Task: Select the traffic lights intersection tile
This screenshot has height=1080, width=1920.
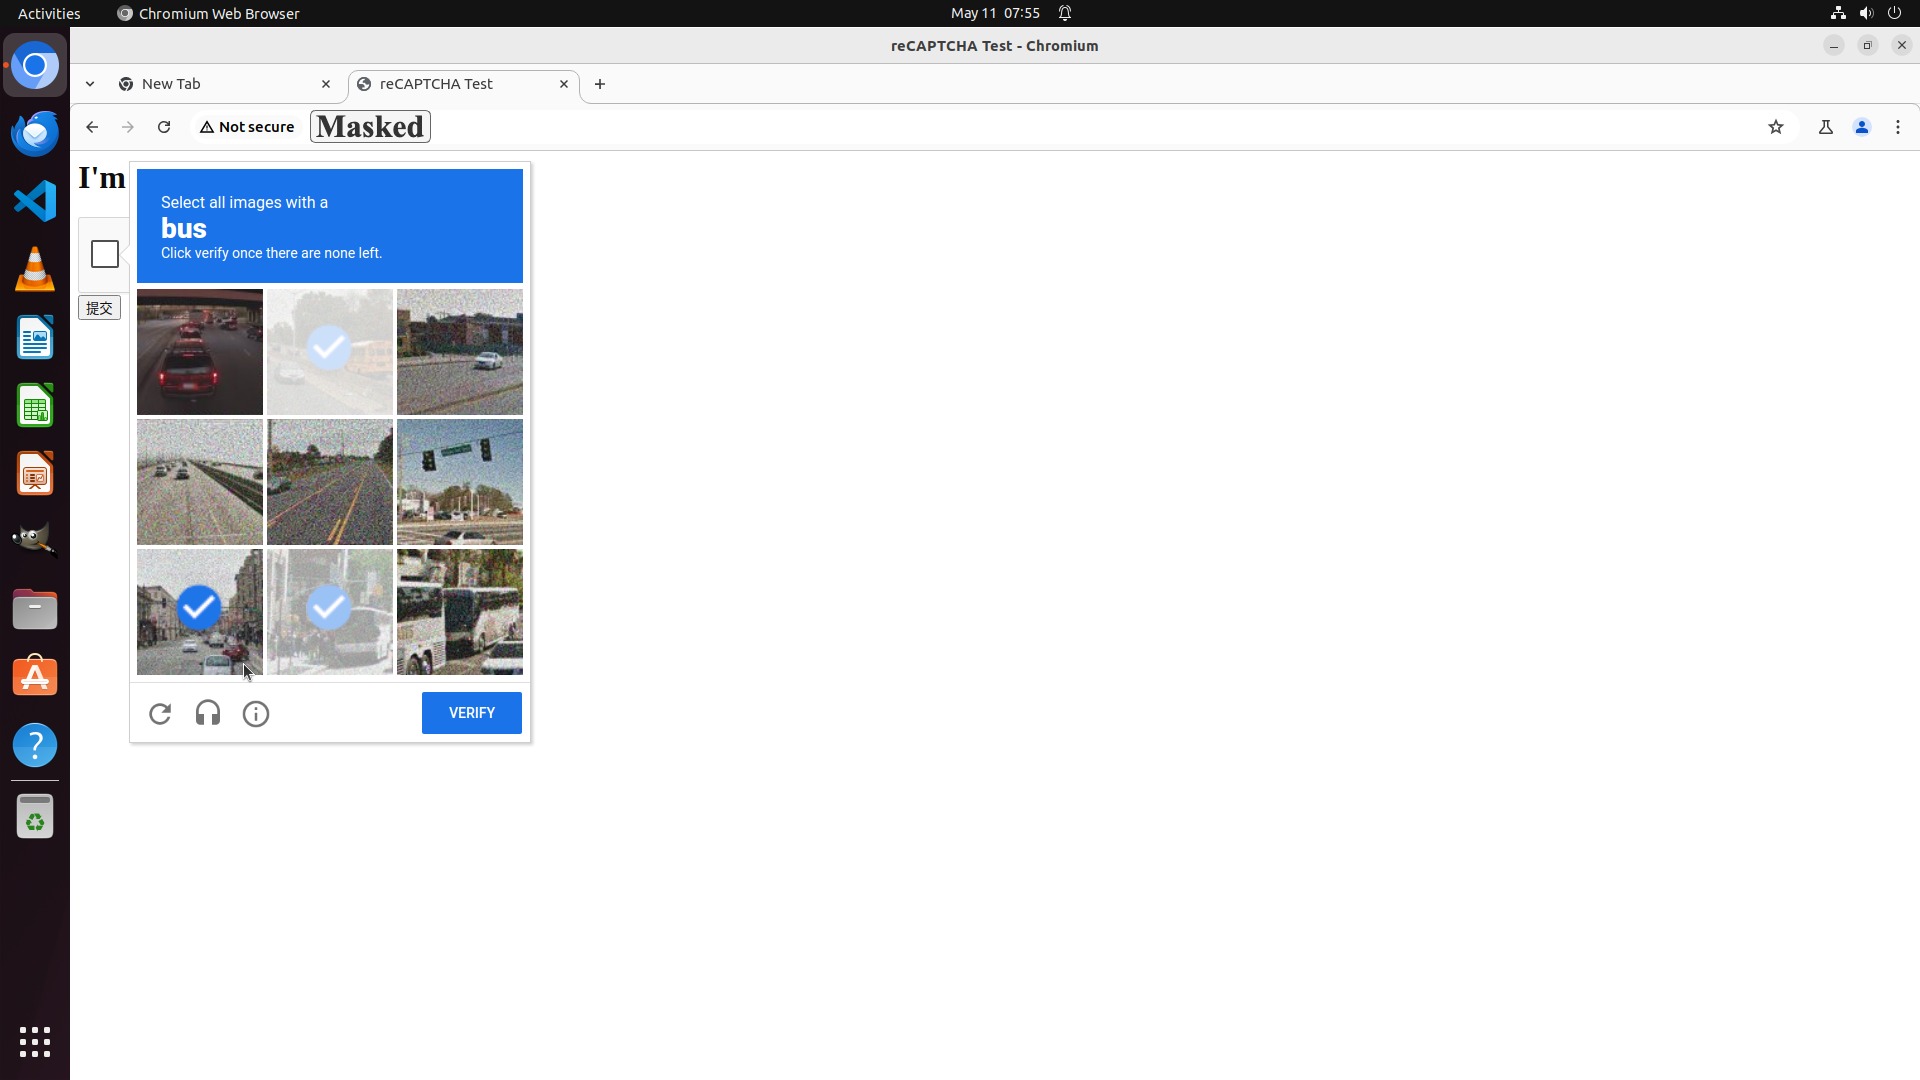Action: (460, 482)
